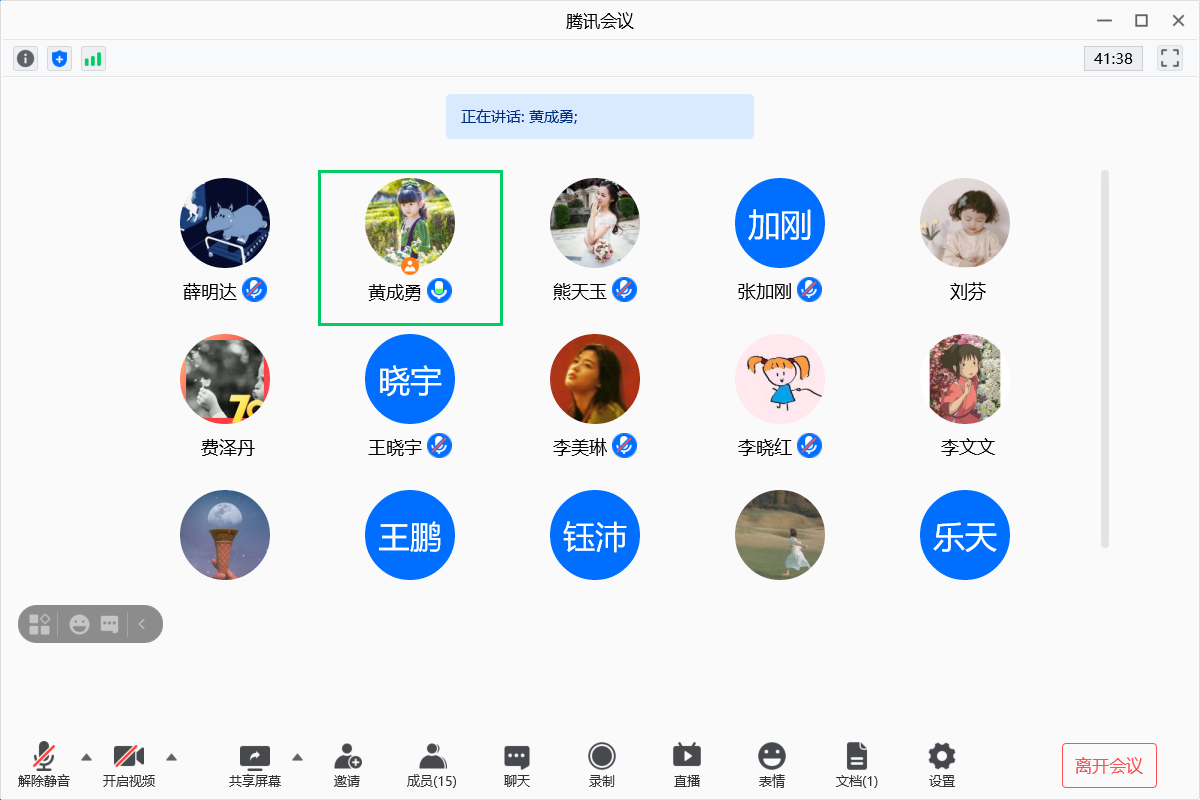Leave the meeting (离开会议)
Viewport: 1200px width, 800px height.
(x=1109, y=766)
